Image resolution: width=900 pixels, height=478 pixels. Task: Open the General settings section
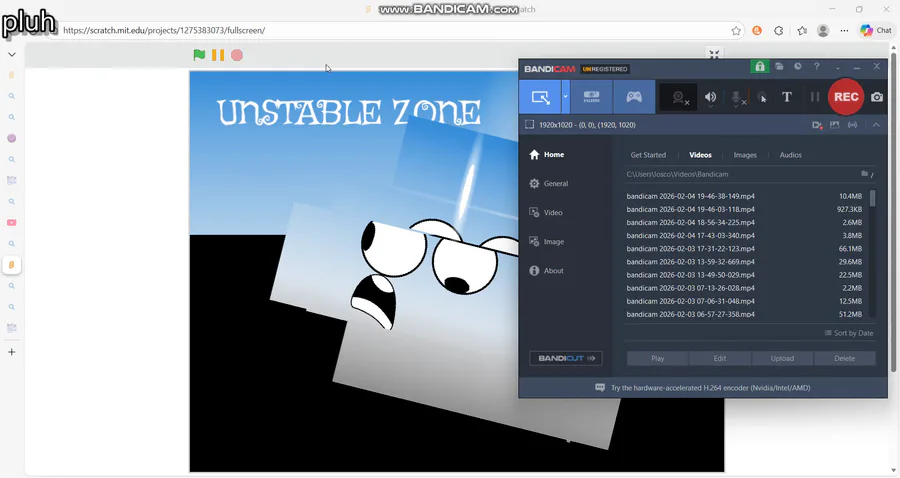pos(549,184)
